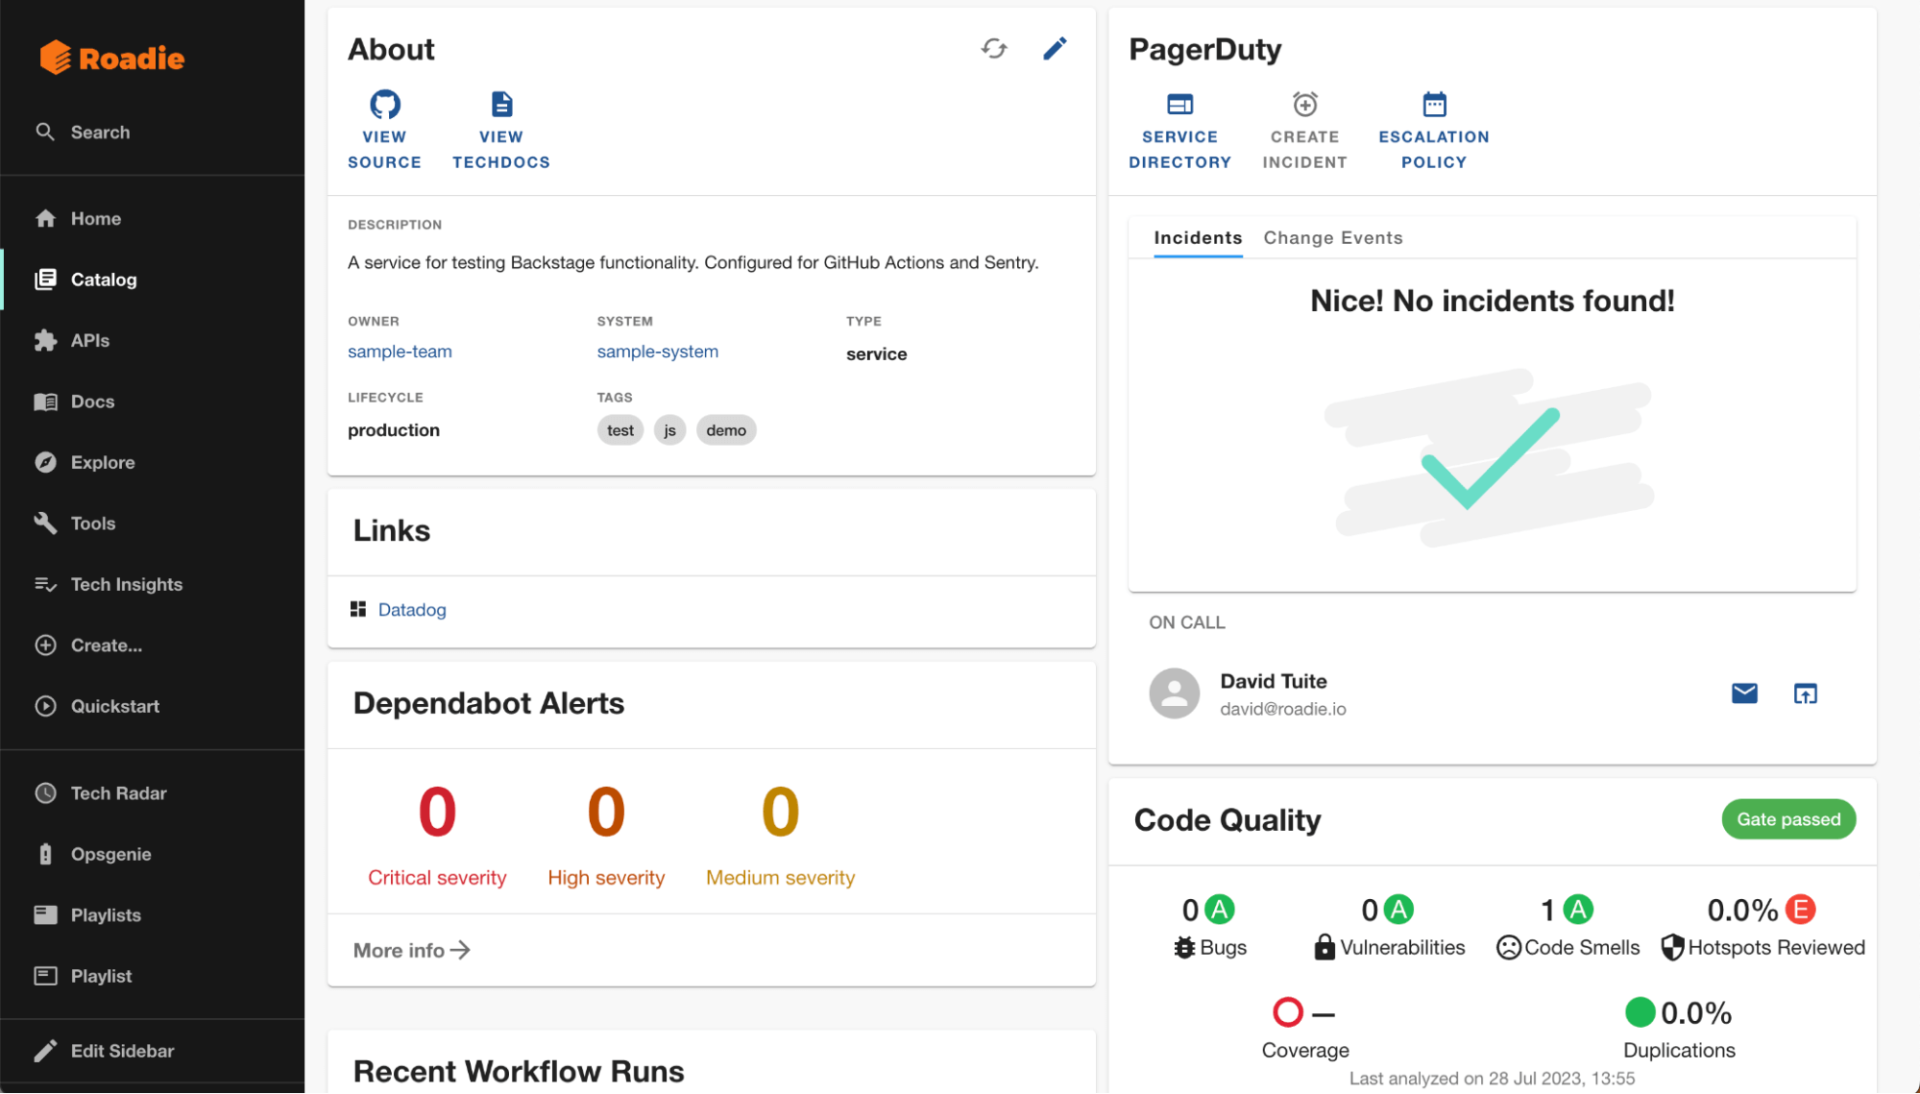Click the Medium severity count
The image size is (1920, 1094).
780,812
